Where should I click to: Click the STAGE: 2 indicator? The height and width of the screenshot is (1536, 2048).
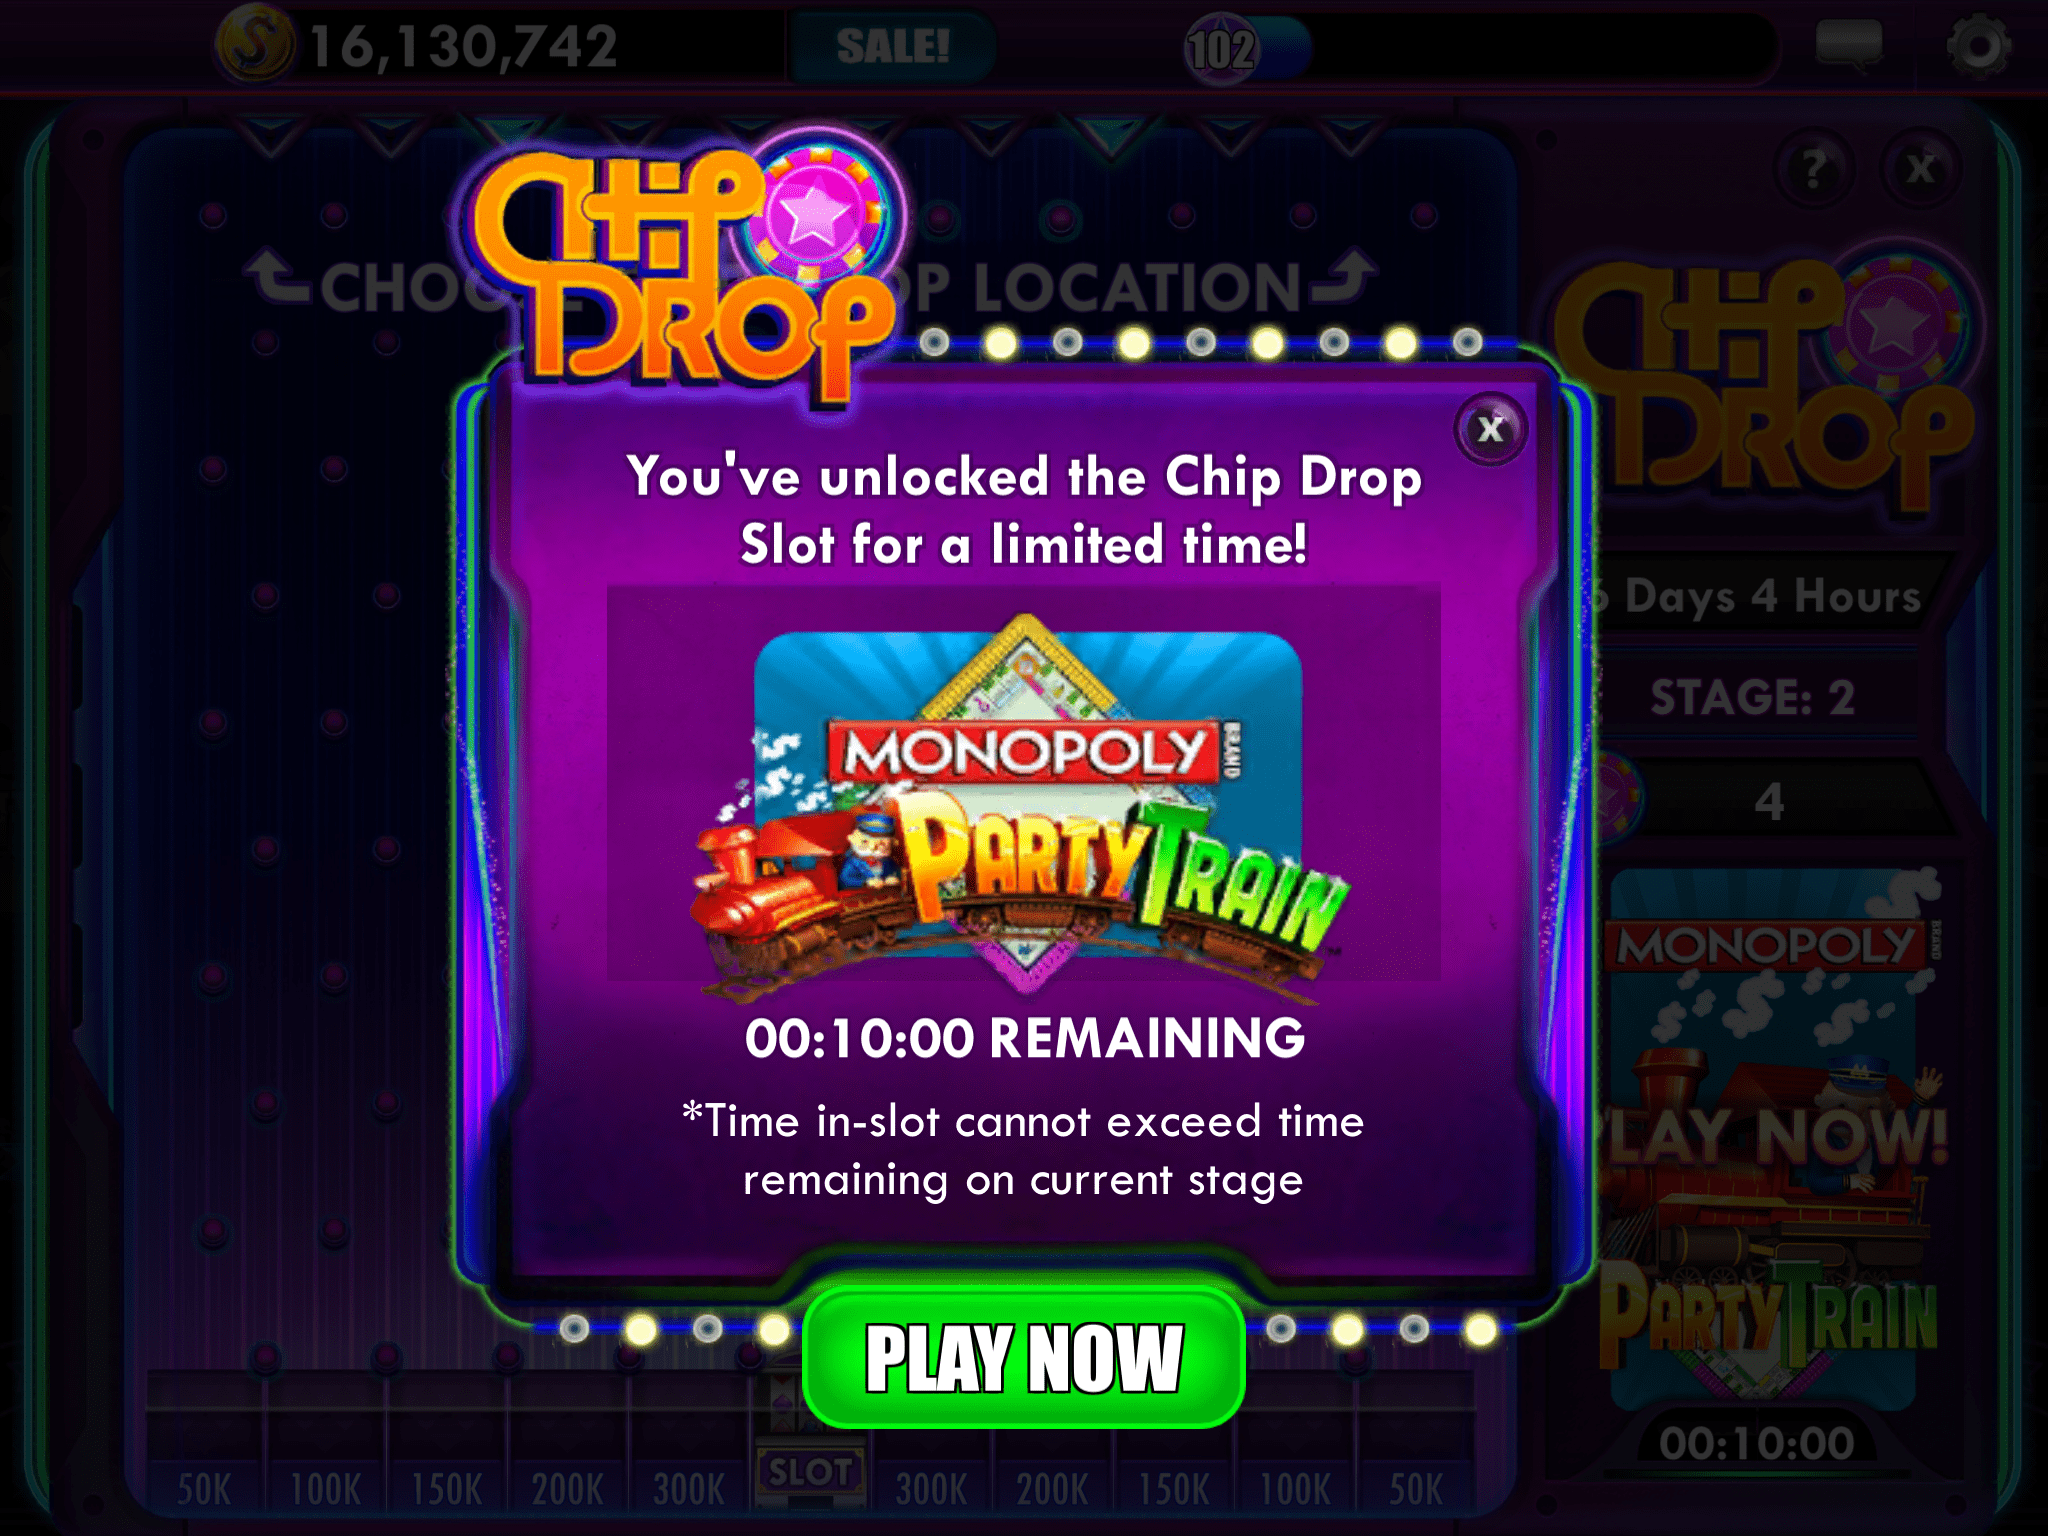1752,697
